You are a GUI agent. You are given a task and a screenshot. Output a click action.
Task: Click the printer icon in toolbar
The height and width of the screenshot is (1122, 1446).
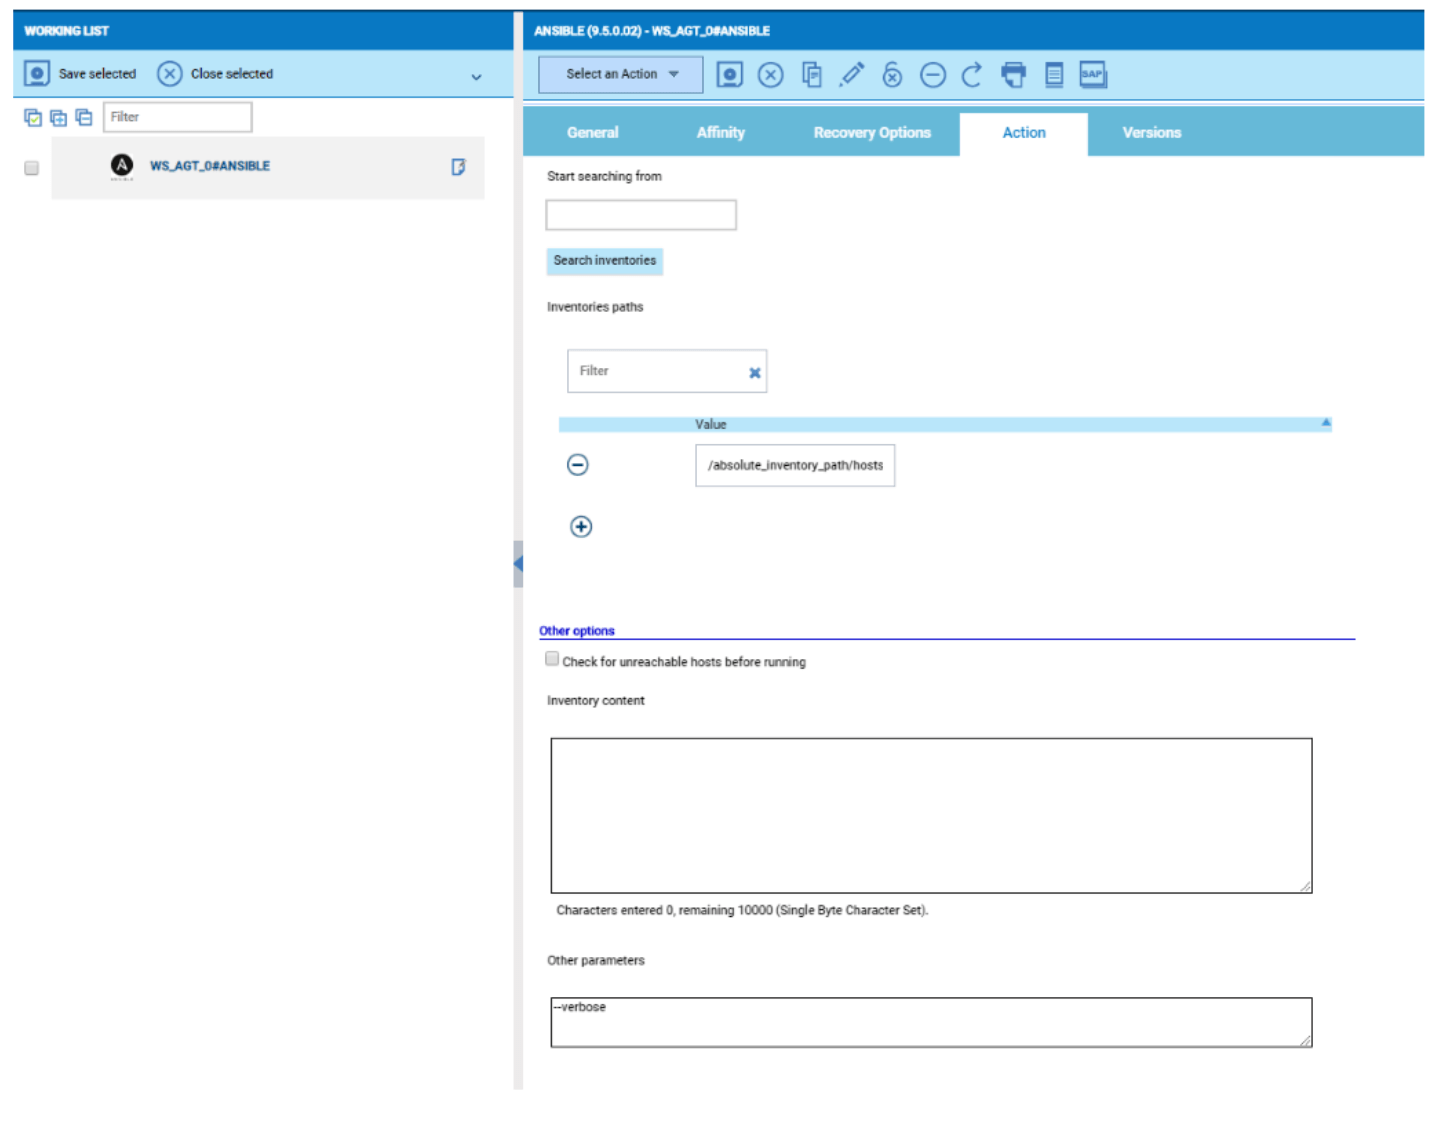pos(1013,75)
